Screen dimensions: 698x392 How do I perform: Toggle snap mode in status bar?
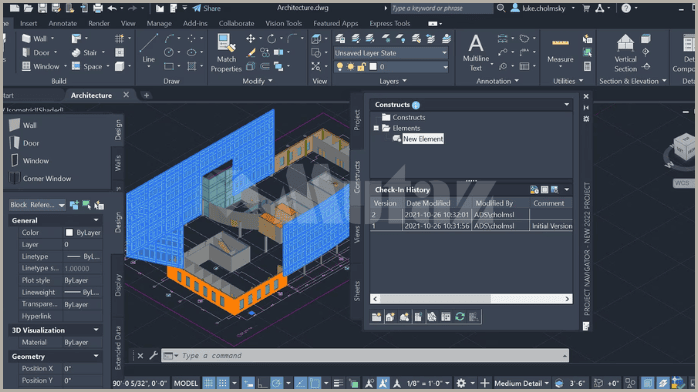tap(223, 383)
